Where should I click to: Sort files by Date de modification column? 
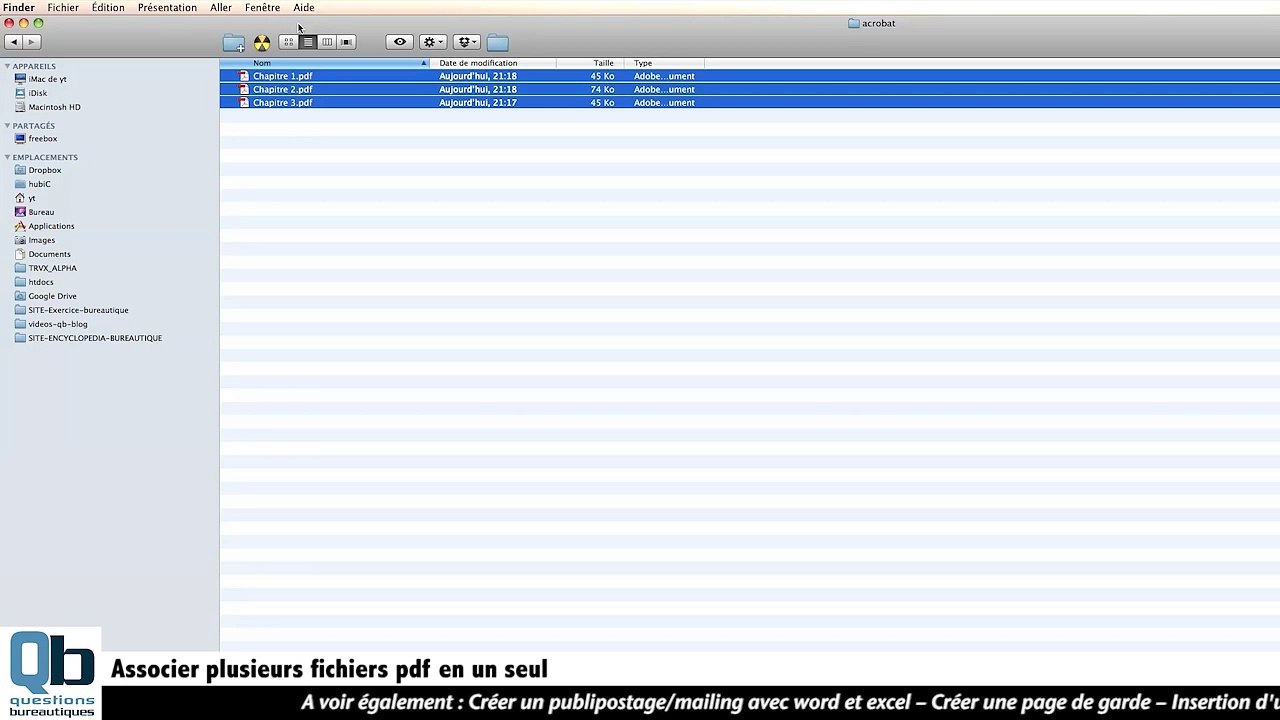coord(478,63)
